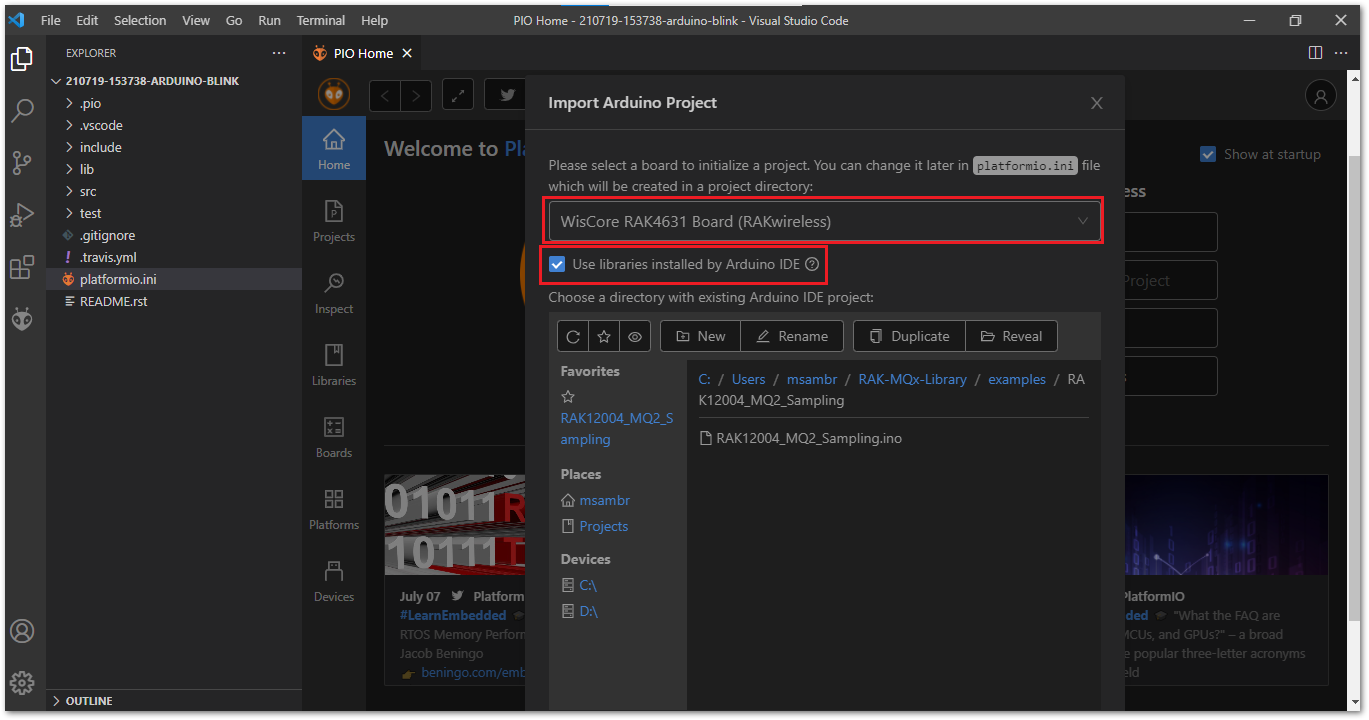Open the Libraries section in PIO sidebar

click(334, 365)
